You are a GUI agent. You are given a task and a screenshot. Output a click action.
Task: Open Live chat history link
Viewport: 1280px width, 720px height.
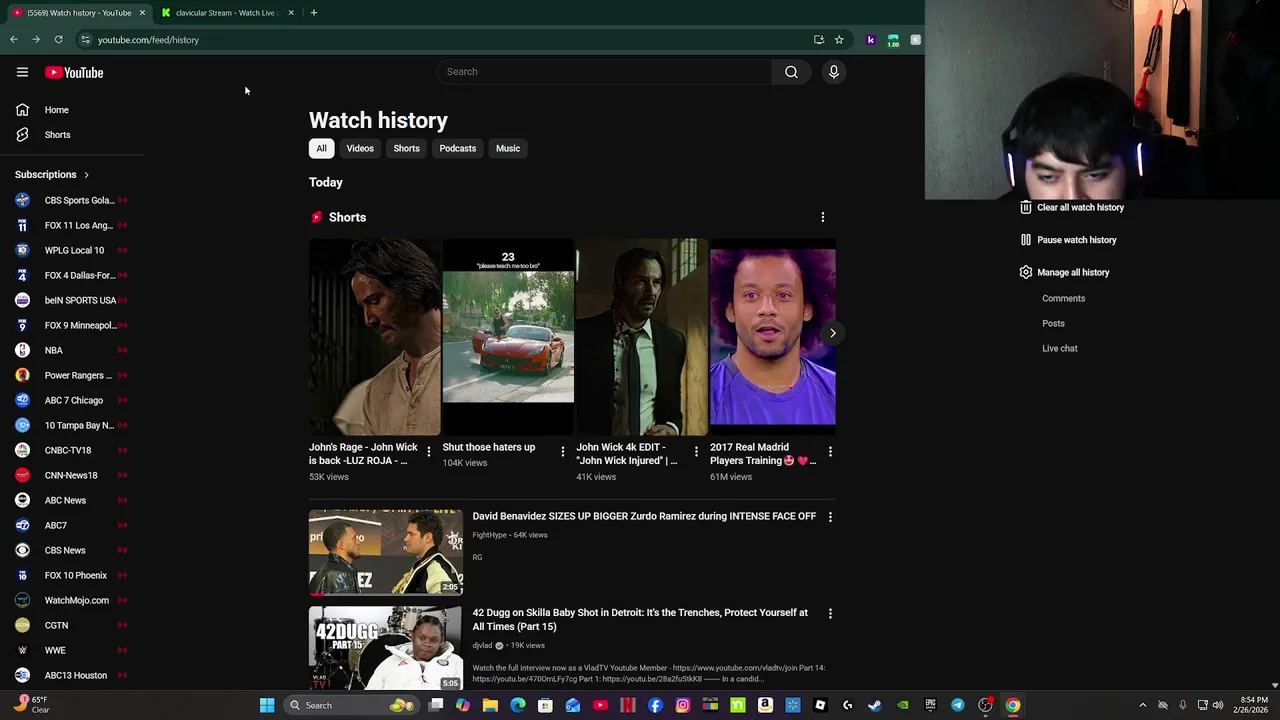pyautogui.click(x=1059, y=348)
